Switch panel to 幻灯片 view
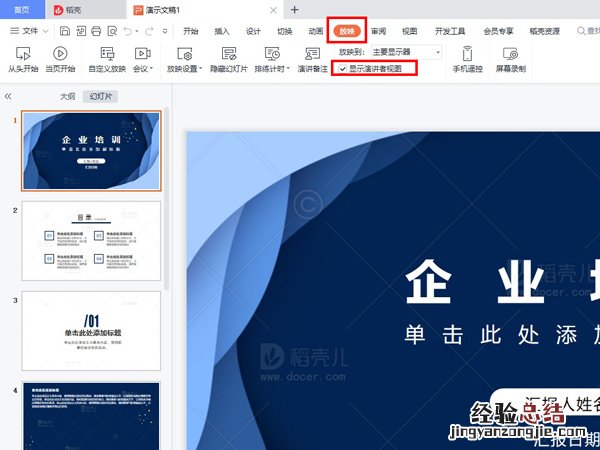Image resolution: width=600 pixels, height=450 pixels. click(100, 96)
